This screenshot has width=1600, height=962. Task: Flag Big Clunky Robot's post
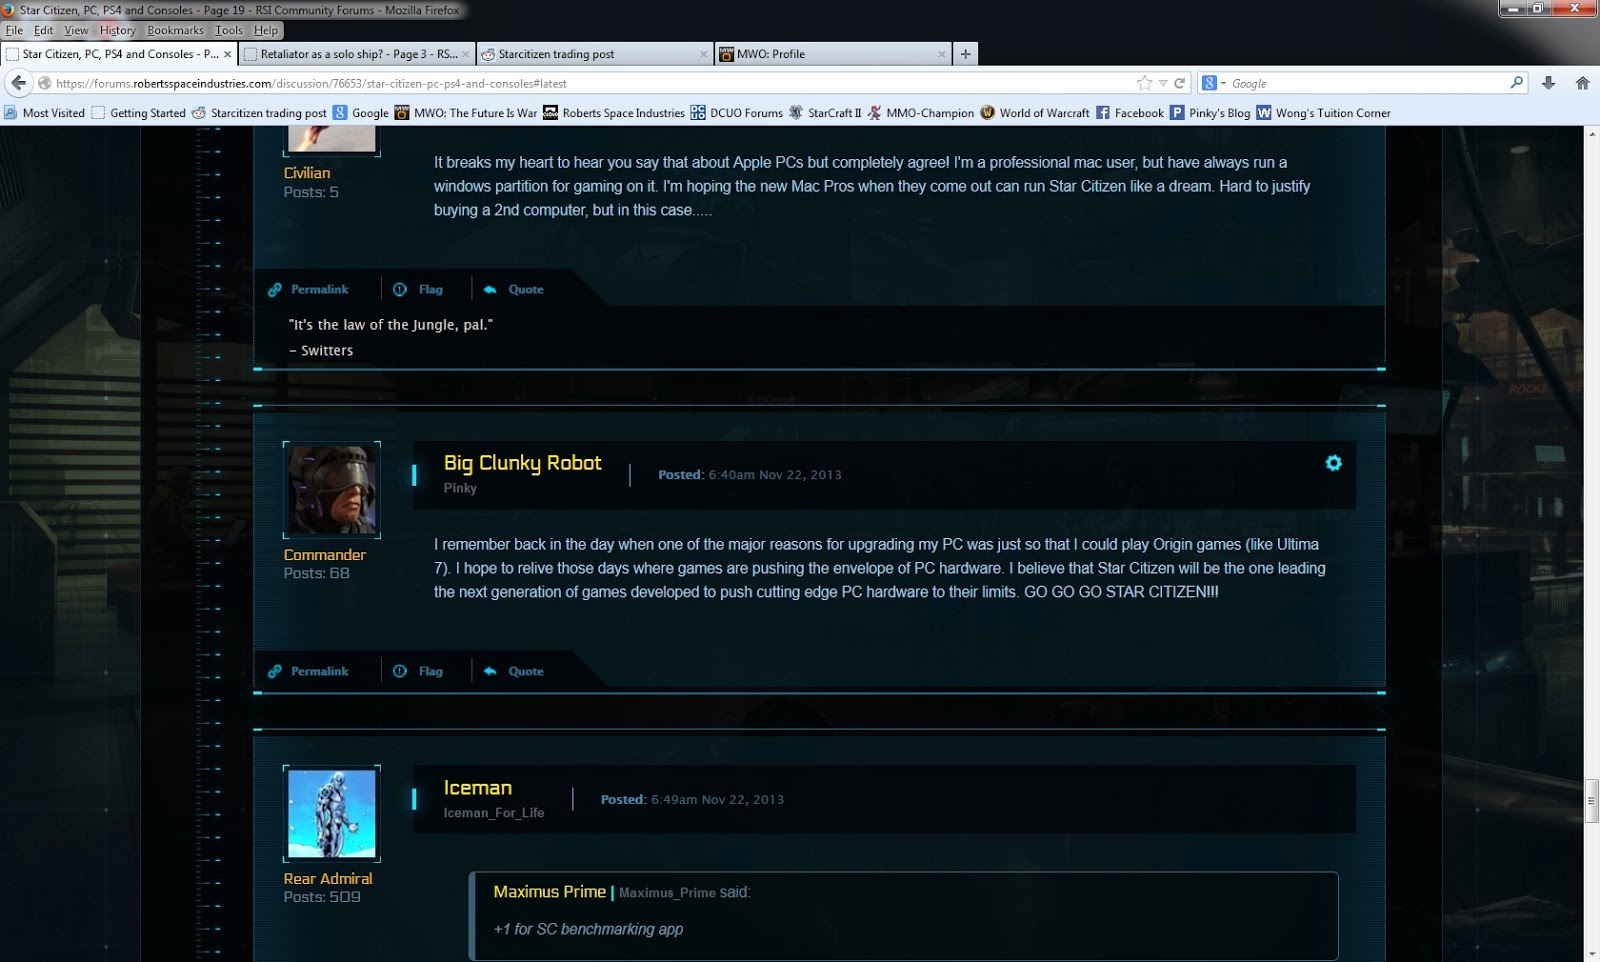tap(419, 671)
